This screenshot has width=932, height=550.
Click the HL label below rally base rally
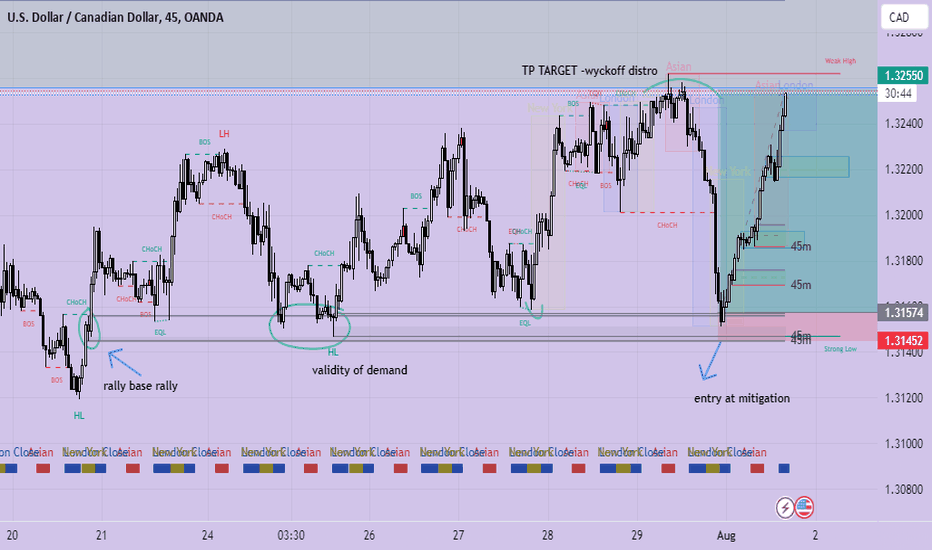pyautogui.click(x=78, y=416)
